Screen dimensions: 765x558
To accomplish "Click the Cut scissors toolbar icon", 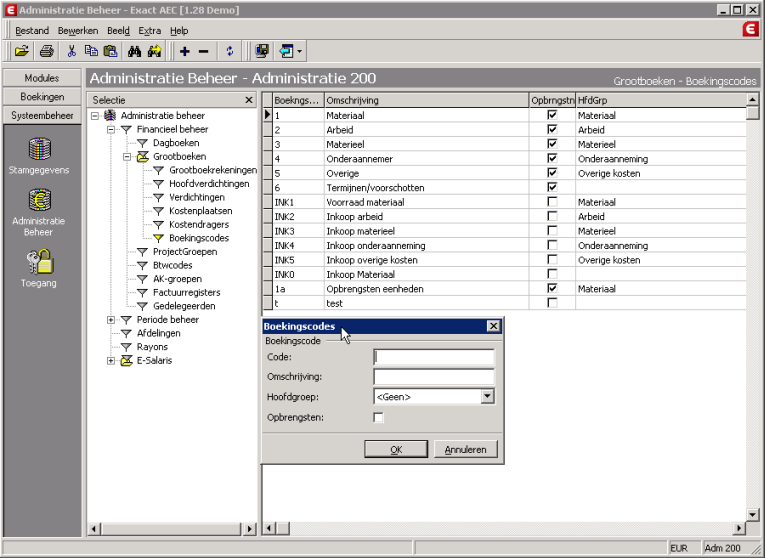I will (72, 51).
